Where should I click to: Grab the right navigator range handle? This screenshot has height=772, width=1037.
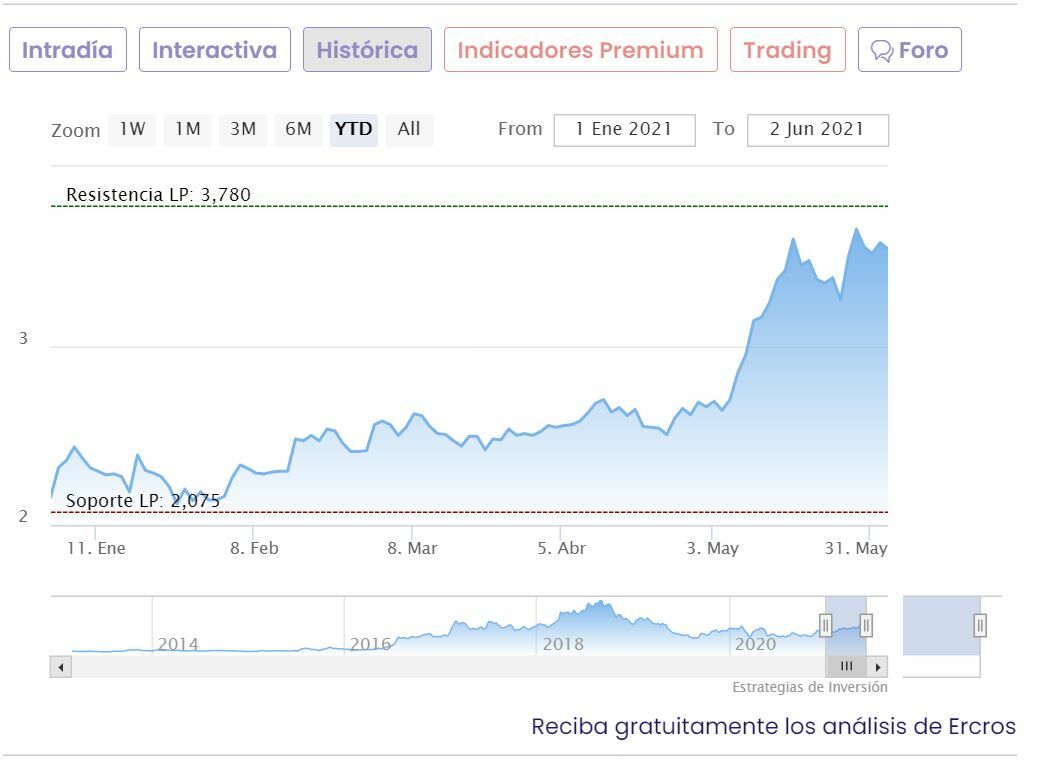(x=866, y=625)
